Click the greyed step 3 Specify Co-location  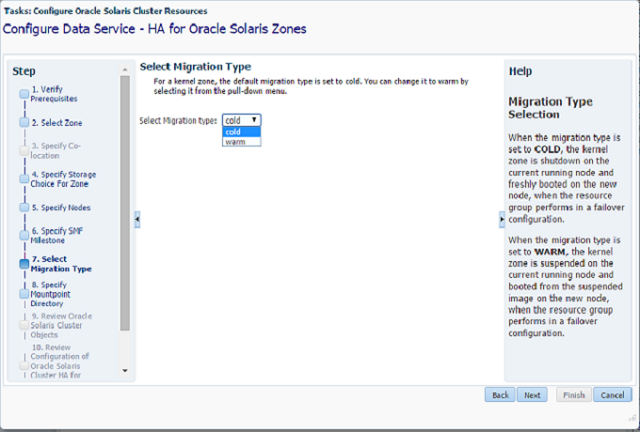click(x=56, y=151)
